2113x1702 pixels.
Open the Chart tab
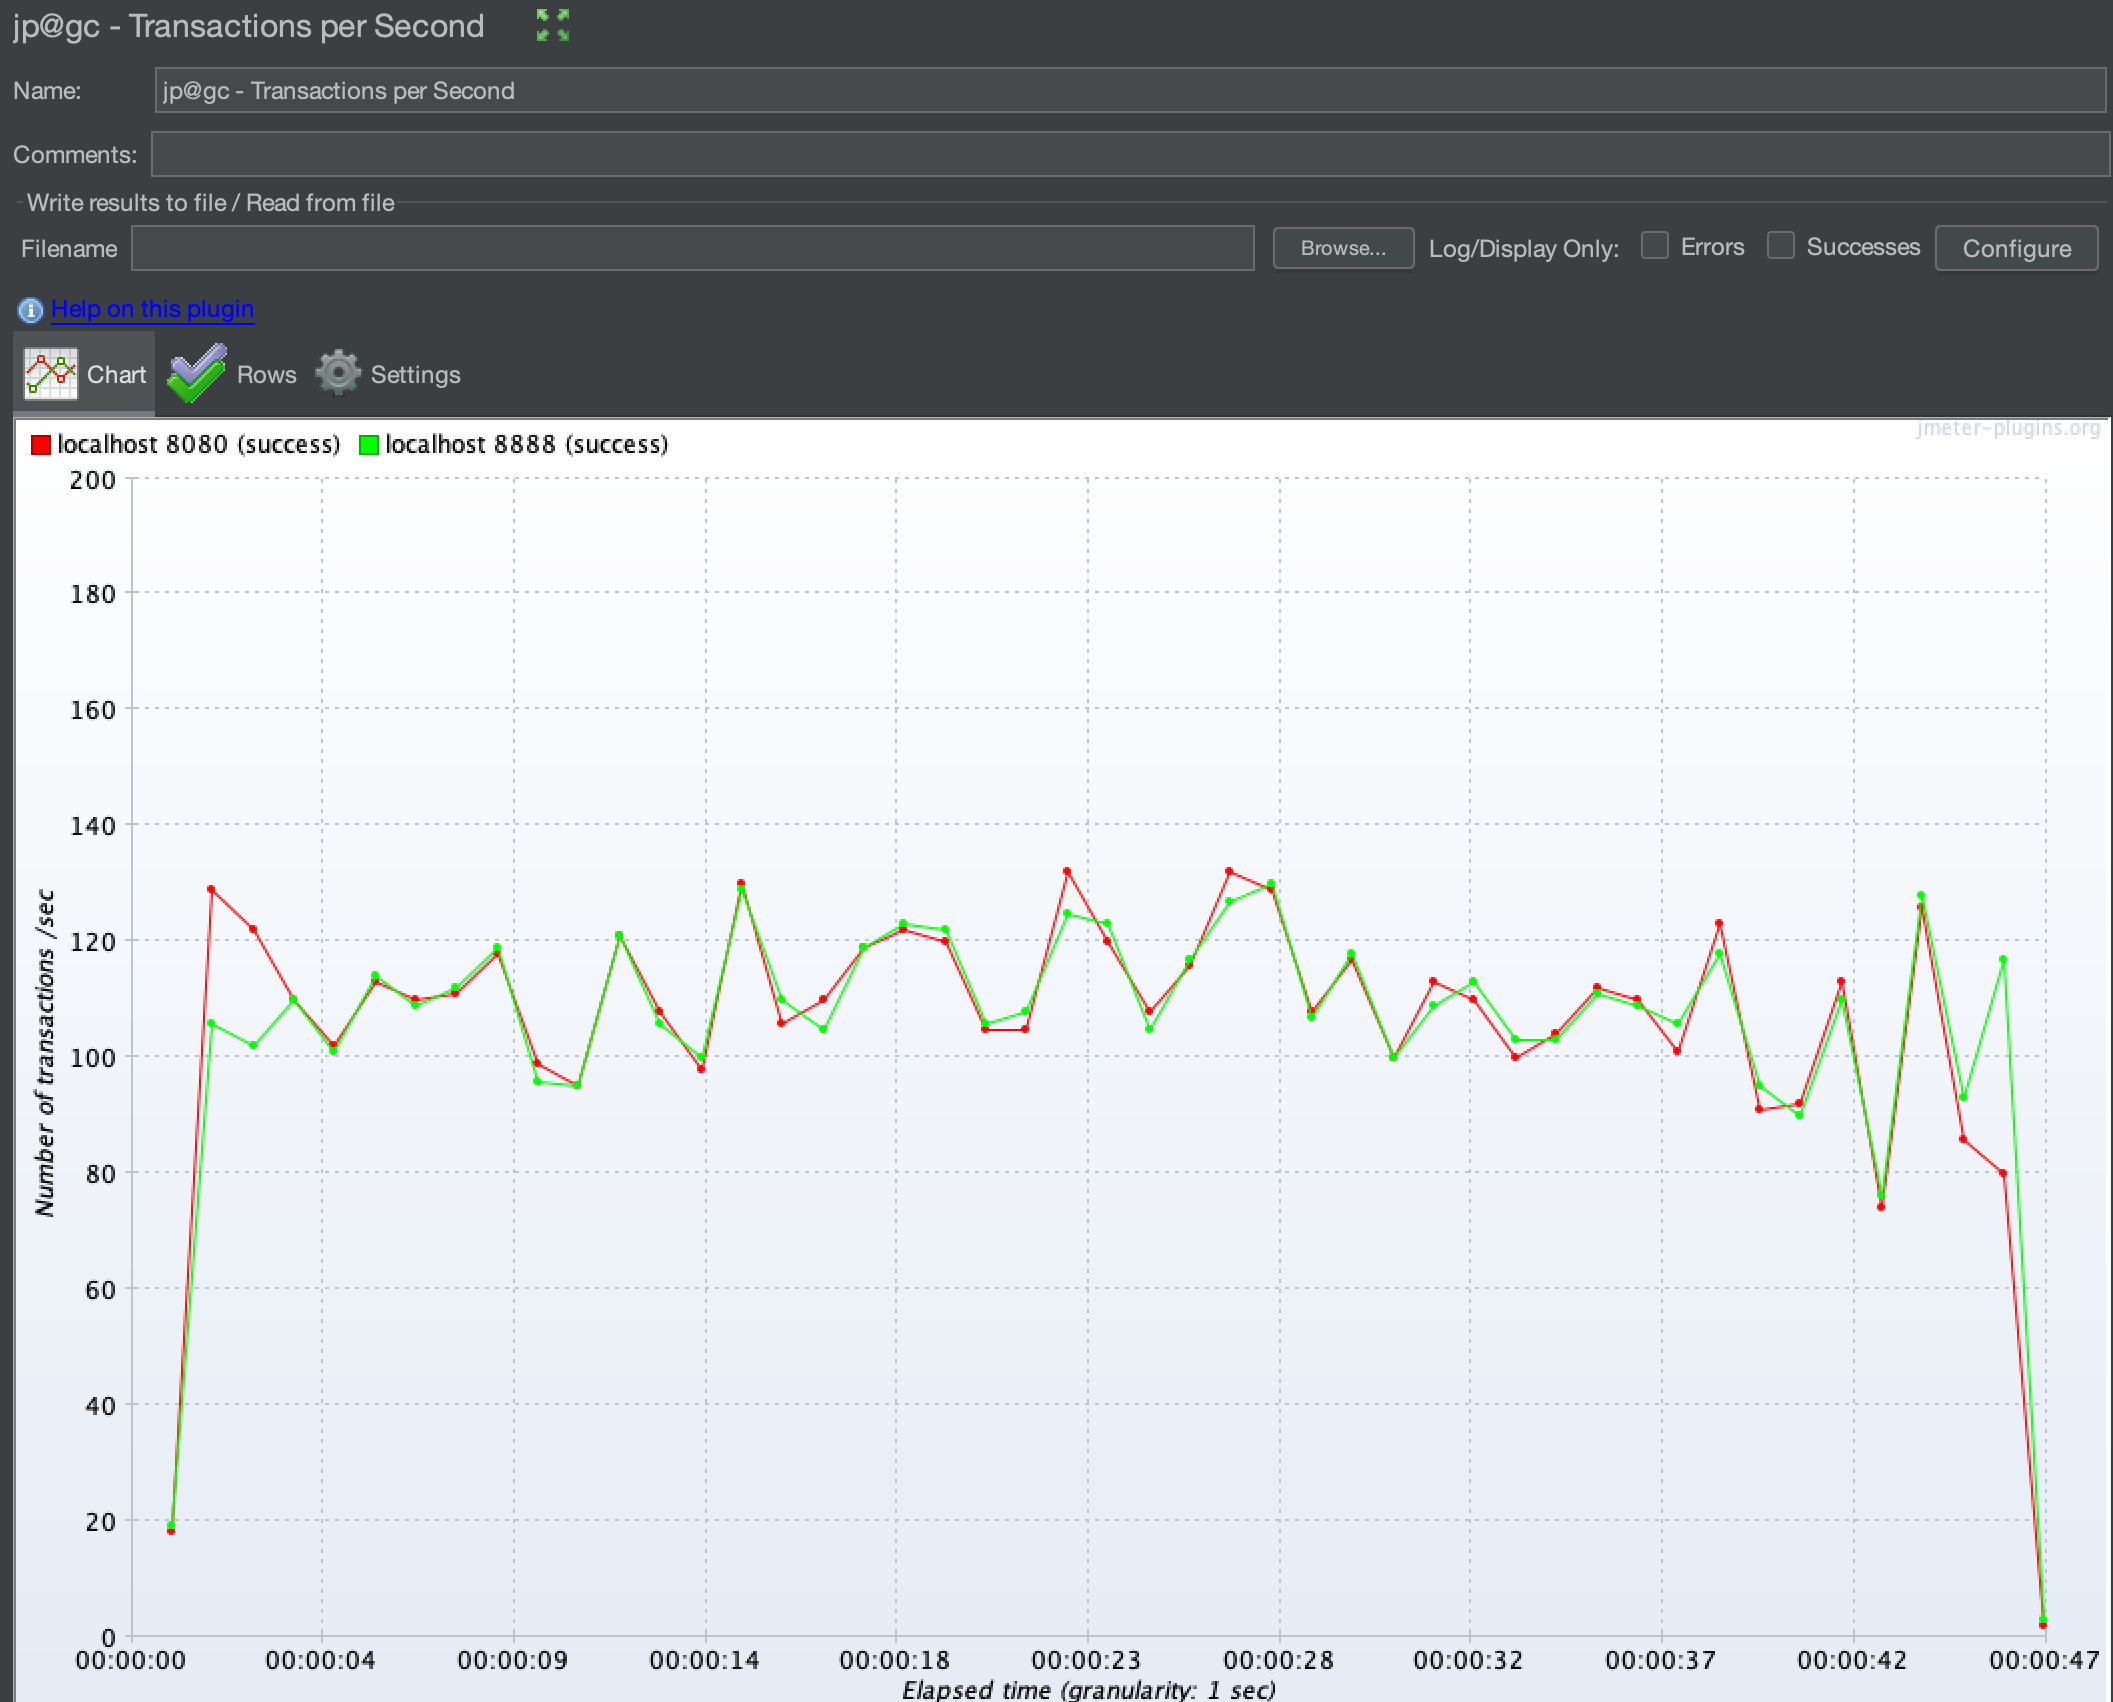point(116,375)
